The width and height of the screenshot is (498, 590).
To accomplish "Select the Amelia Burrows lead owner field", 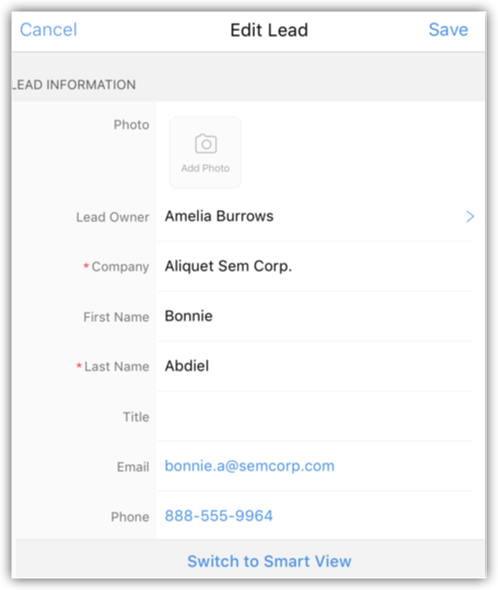I will click(x=315, y=216).
